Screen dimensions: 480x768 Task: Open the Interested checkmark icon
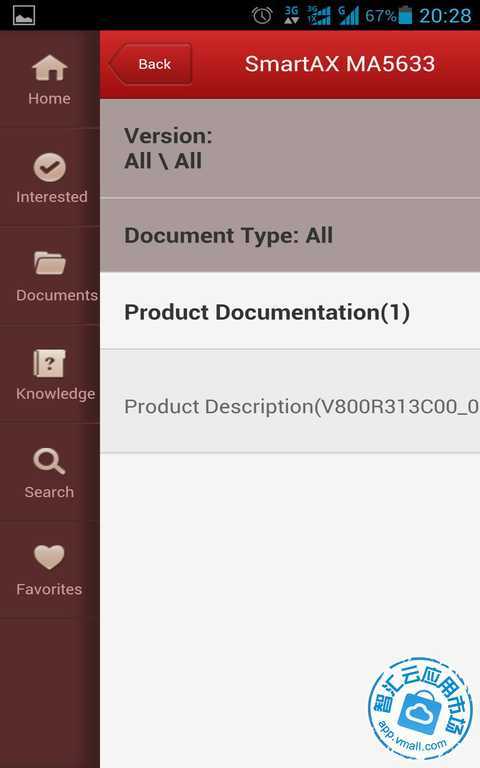pos(49,167)
